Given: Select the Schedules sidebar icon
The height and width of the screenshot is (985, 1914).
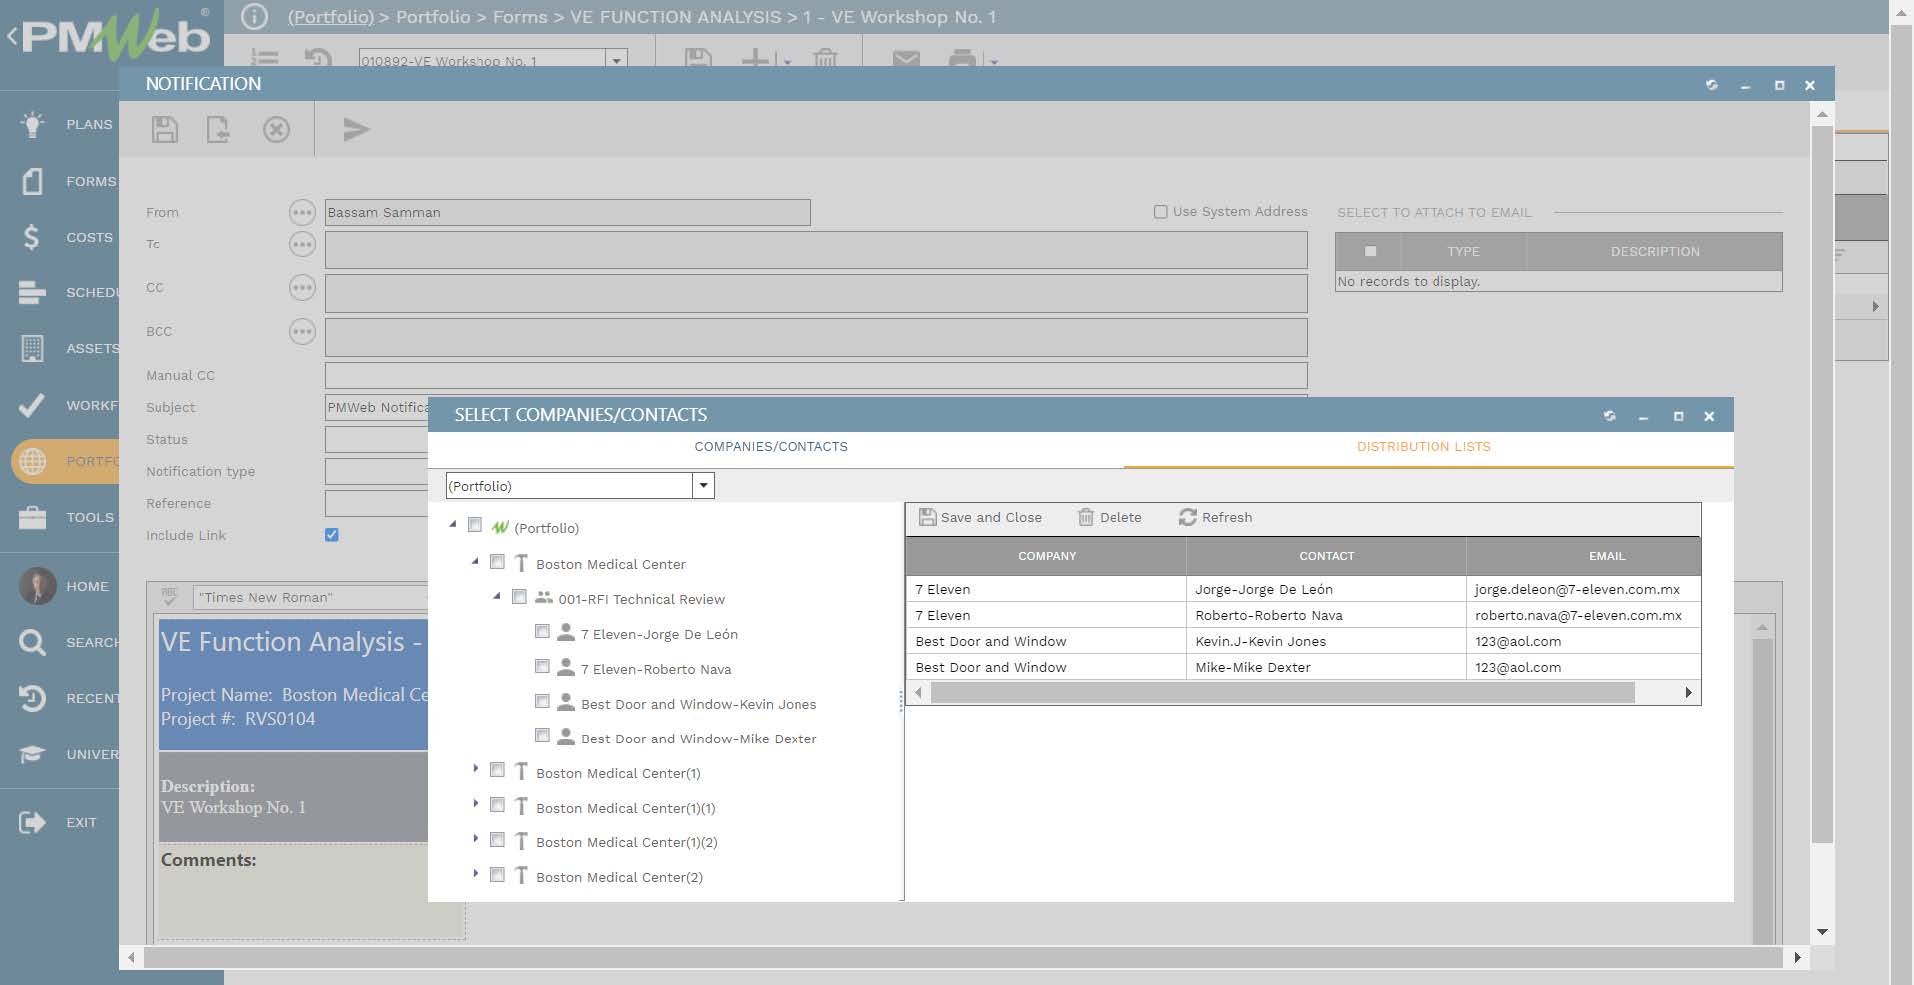Looking at the screenshot, I should pyautogui.click(x=31, y=293).
